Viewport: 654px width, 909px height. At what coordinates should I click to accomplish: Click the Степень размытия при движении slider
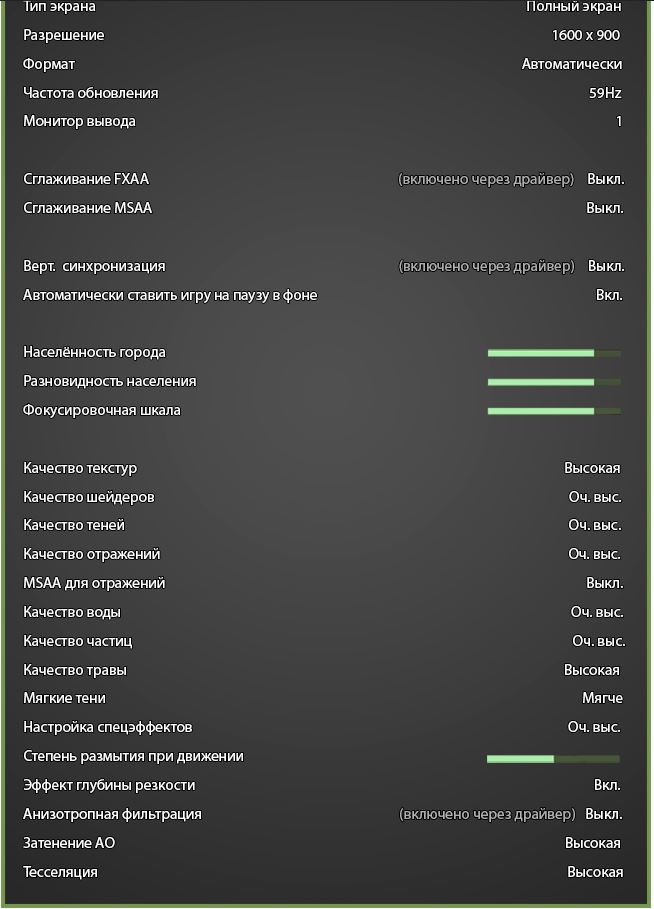[553, 759]
